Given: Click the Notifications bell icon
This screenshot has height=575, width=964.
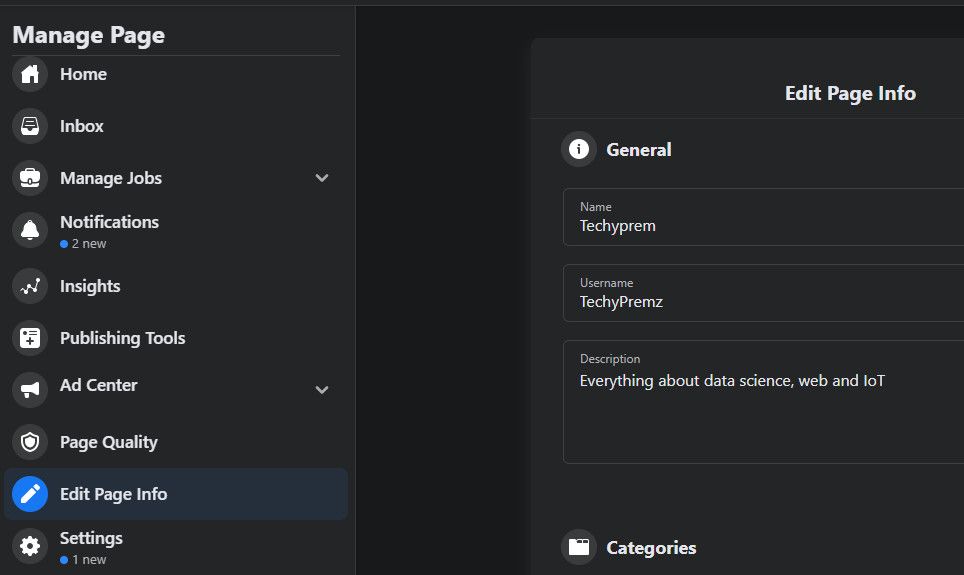Looking at the screenshot, I should tap(30, 231).
